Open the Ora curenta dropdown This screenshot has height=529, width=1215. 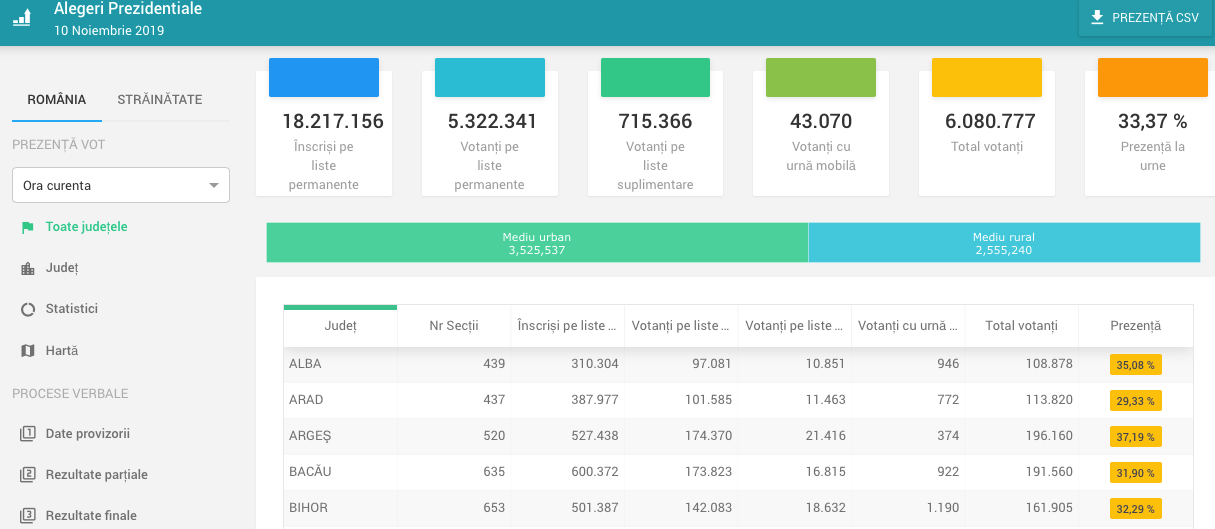pyautogui.click(x=121, y=185)
